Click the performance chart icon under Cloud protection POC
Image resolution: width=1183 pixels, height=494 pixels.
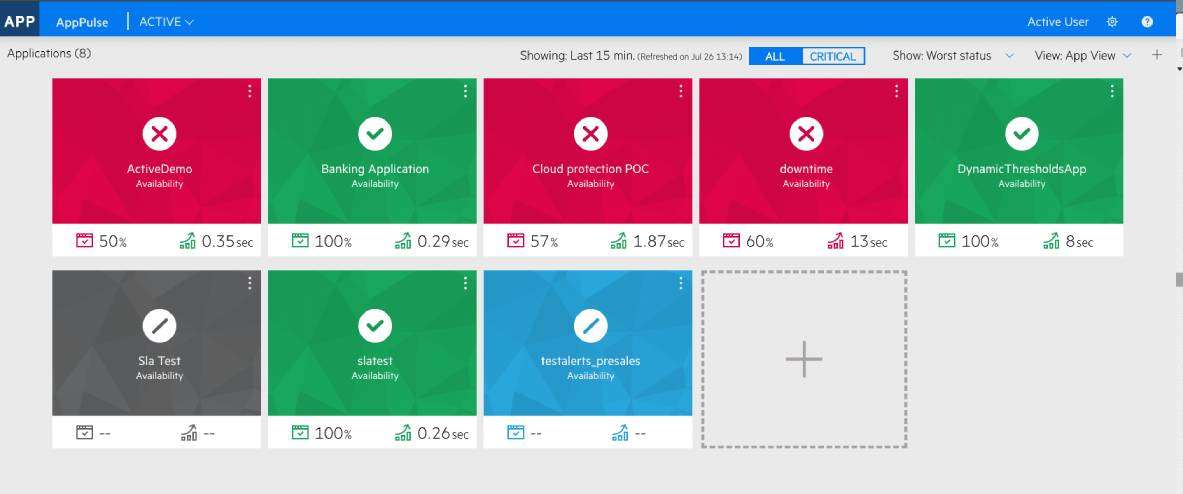tap(619, 241)
